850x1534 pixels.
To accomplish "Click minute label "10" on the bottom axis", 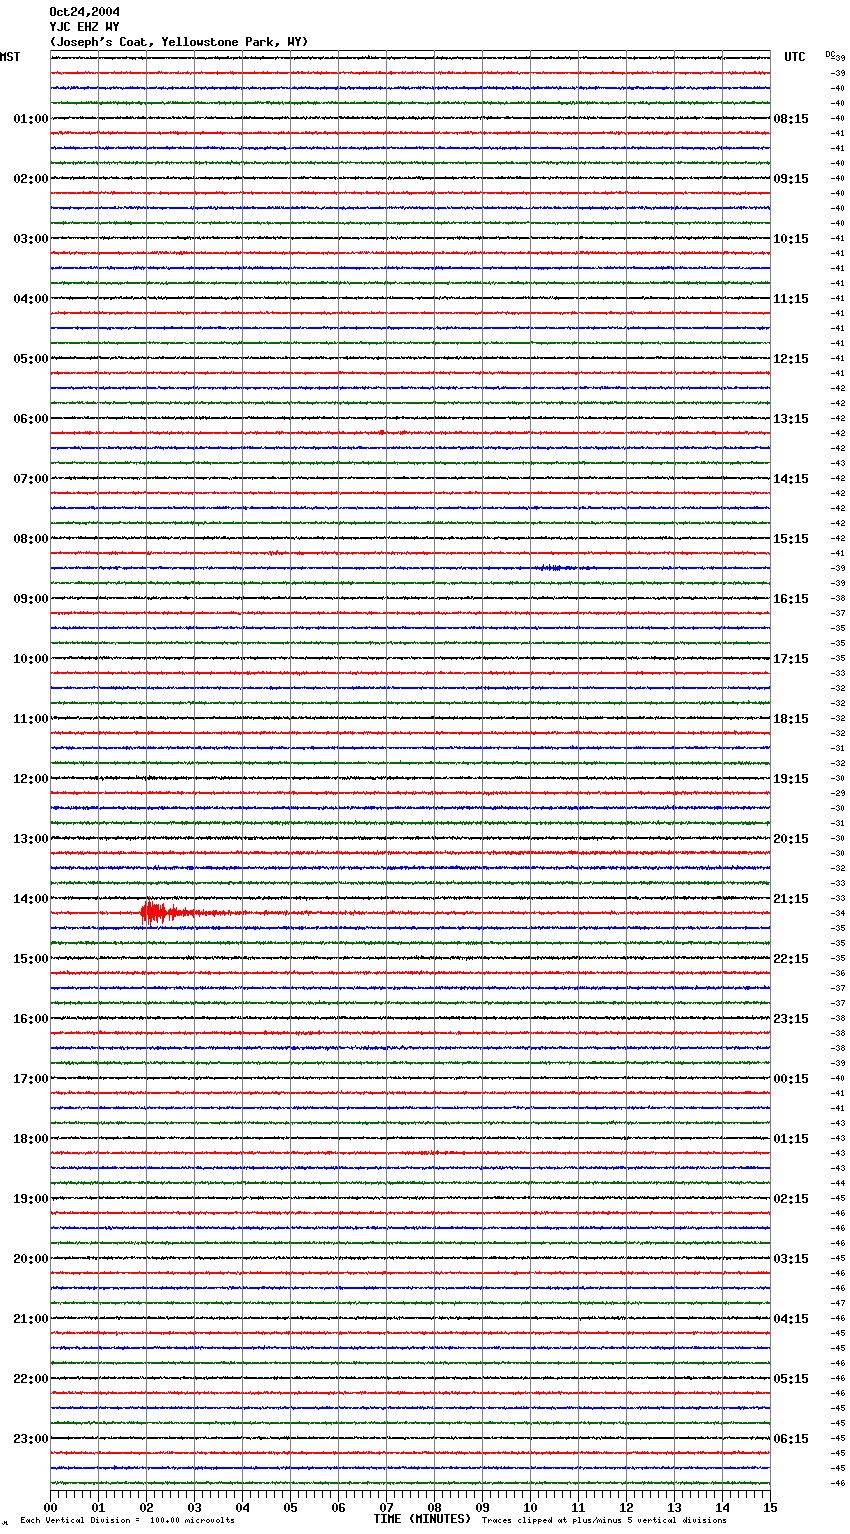I will (530, 1507).
